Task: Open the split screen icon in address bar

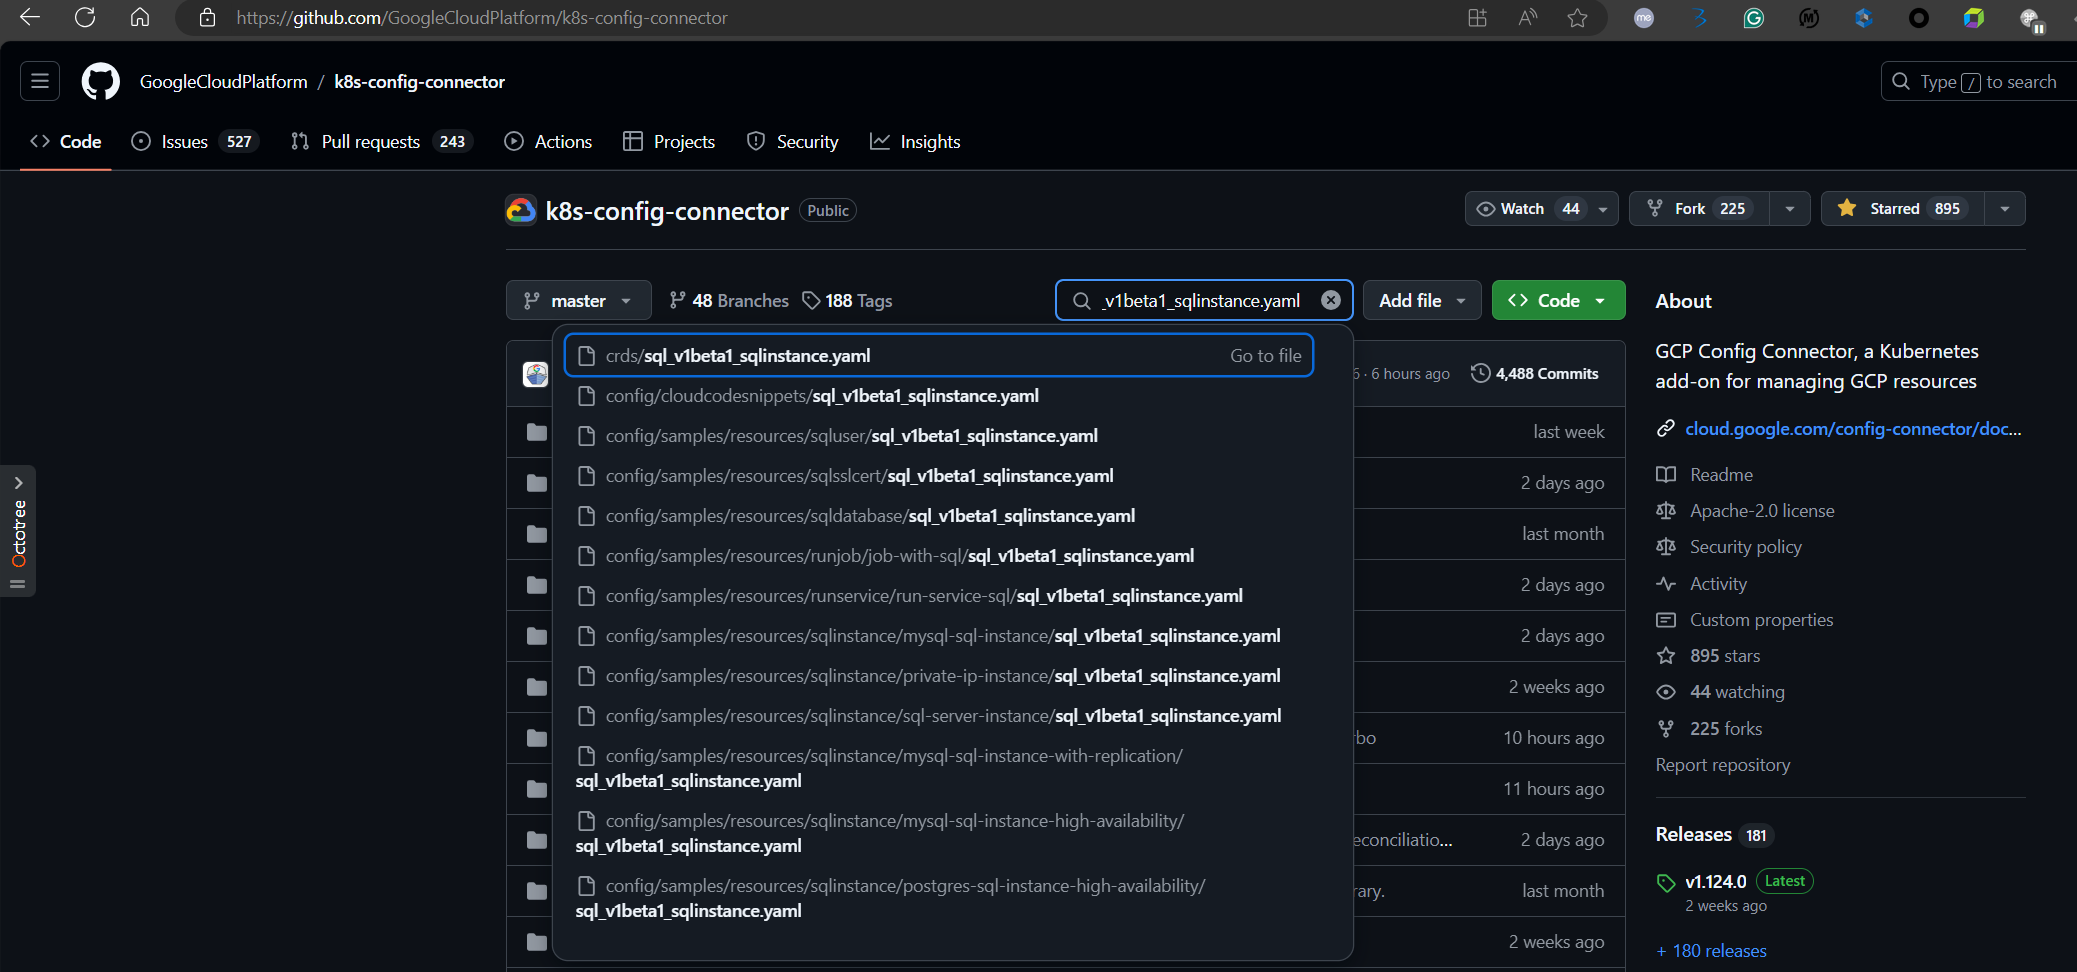Action: pos(1477,17)
